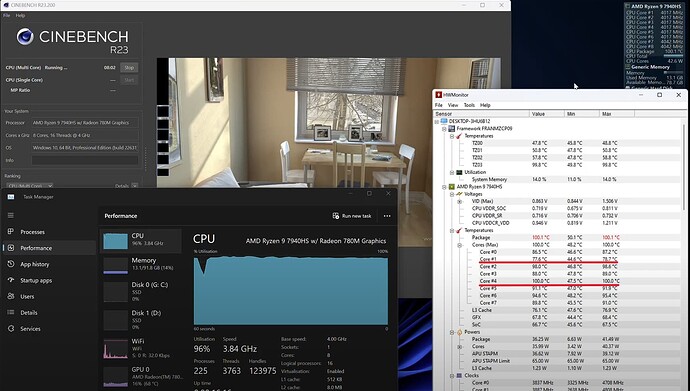The width and height of the screenshot is (690, 391).
Task: Open the three-dot more options menu
Action: [x=387, y=216]
